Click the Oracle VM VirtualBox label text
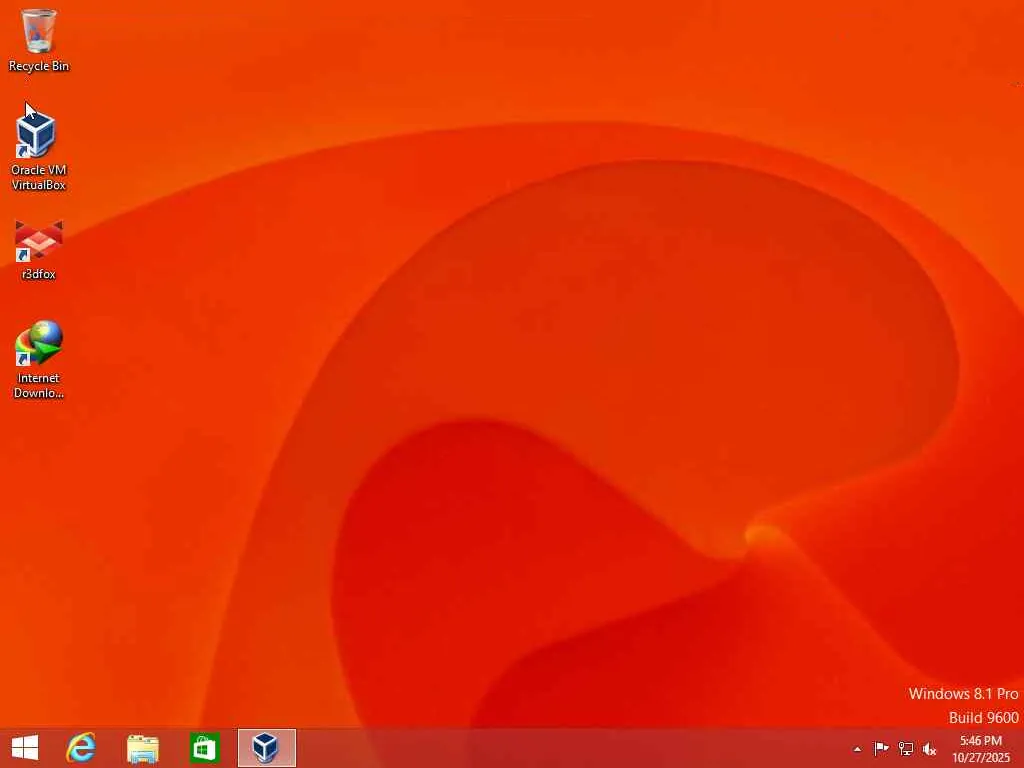Screen dimensions: 1024x768 coord(39,177)
